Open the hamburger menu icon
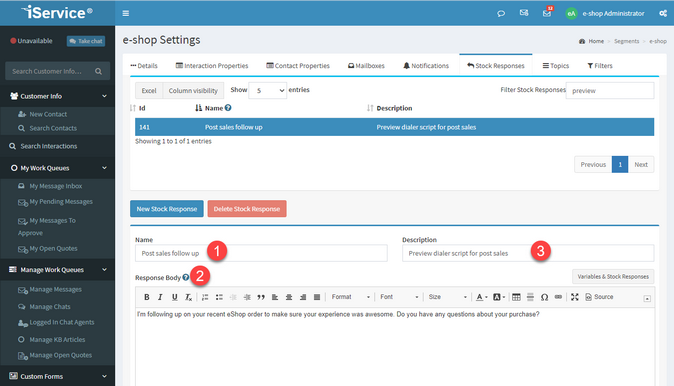674x386 pixels. pos(126,13)
